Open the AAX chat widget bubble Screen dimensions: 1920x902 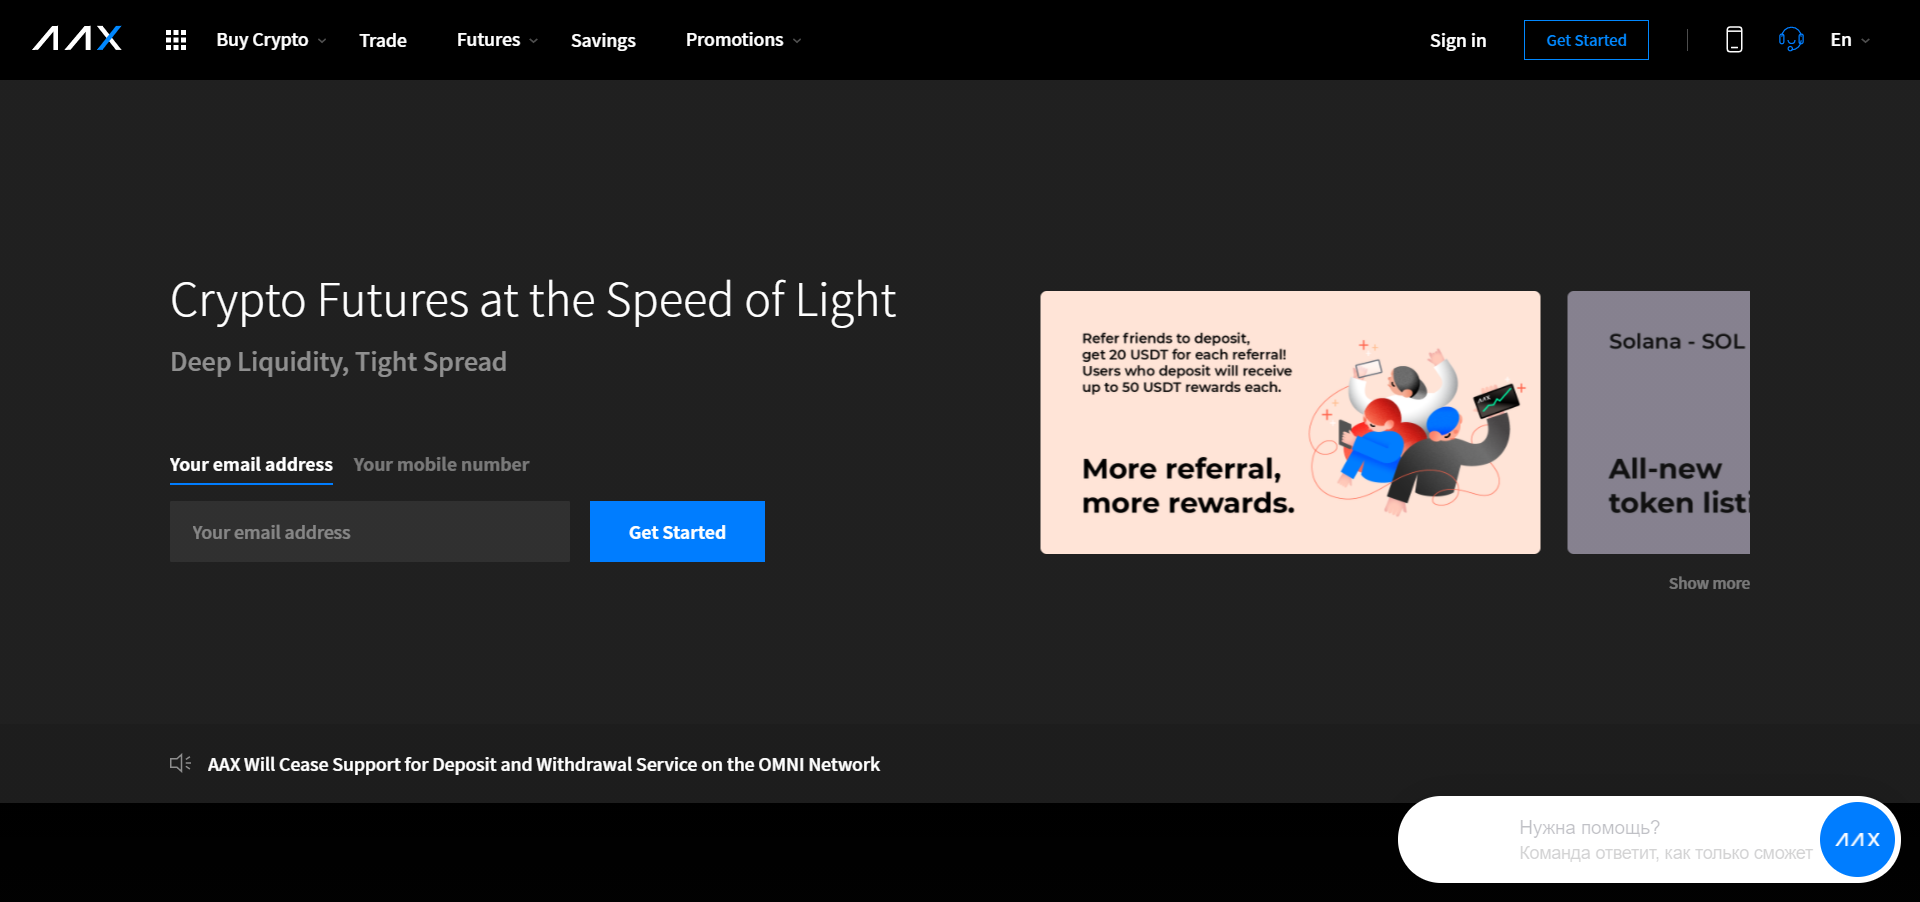[x=1857, y=840]
